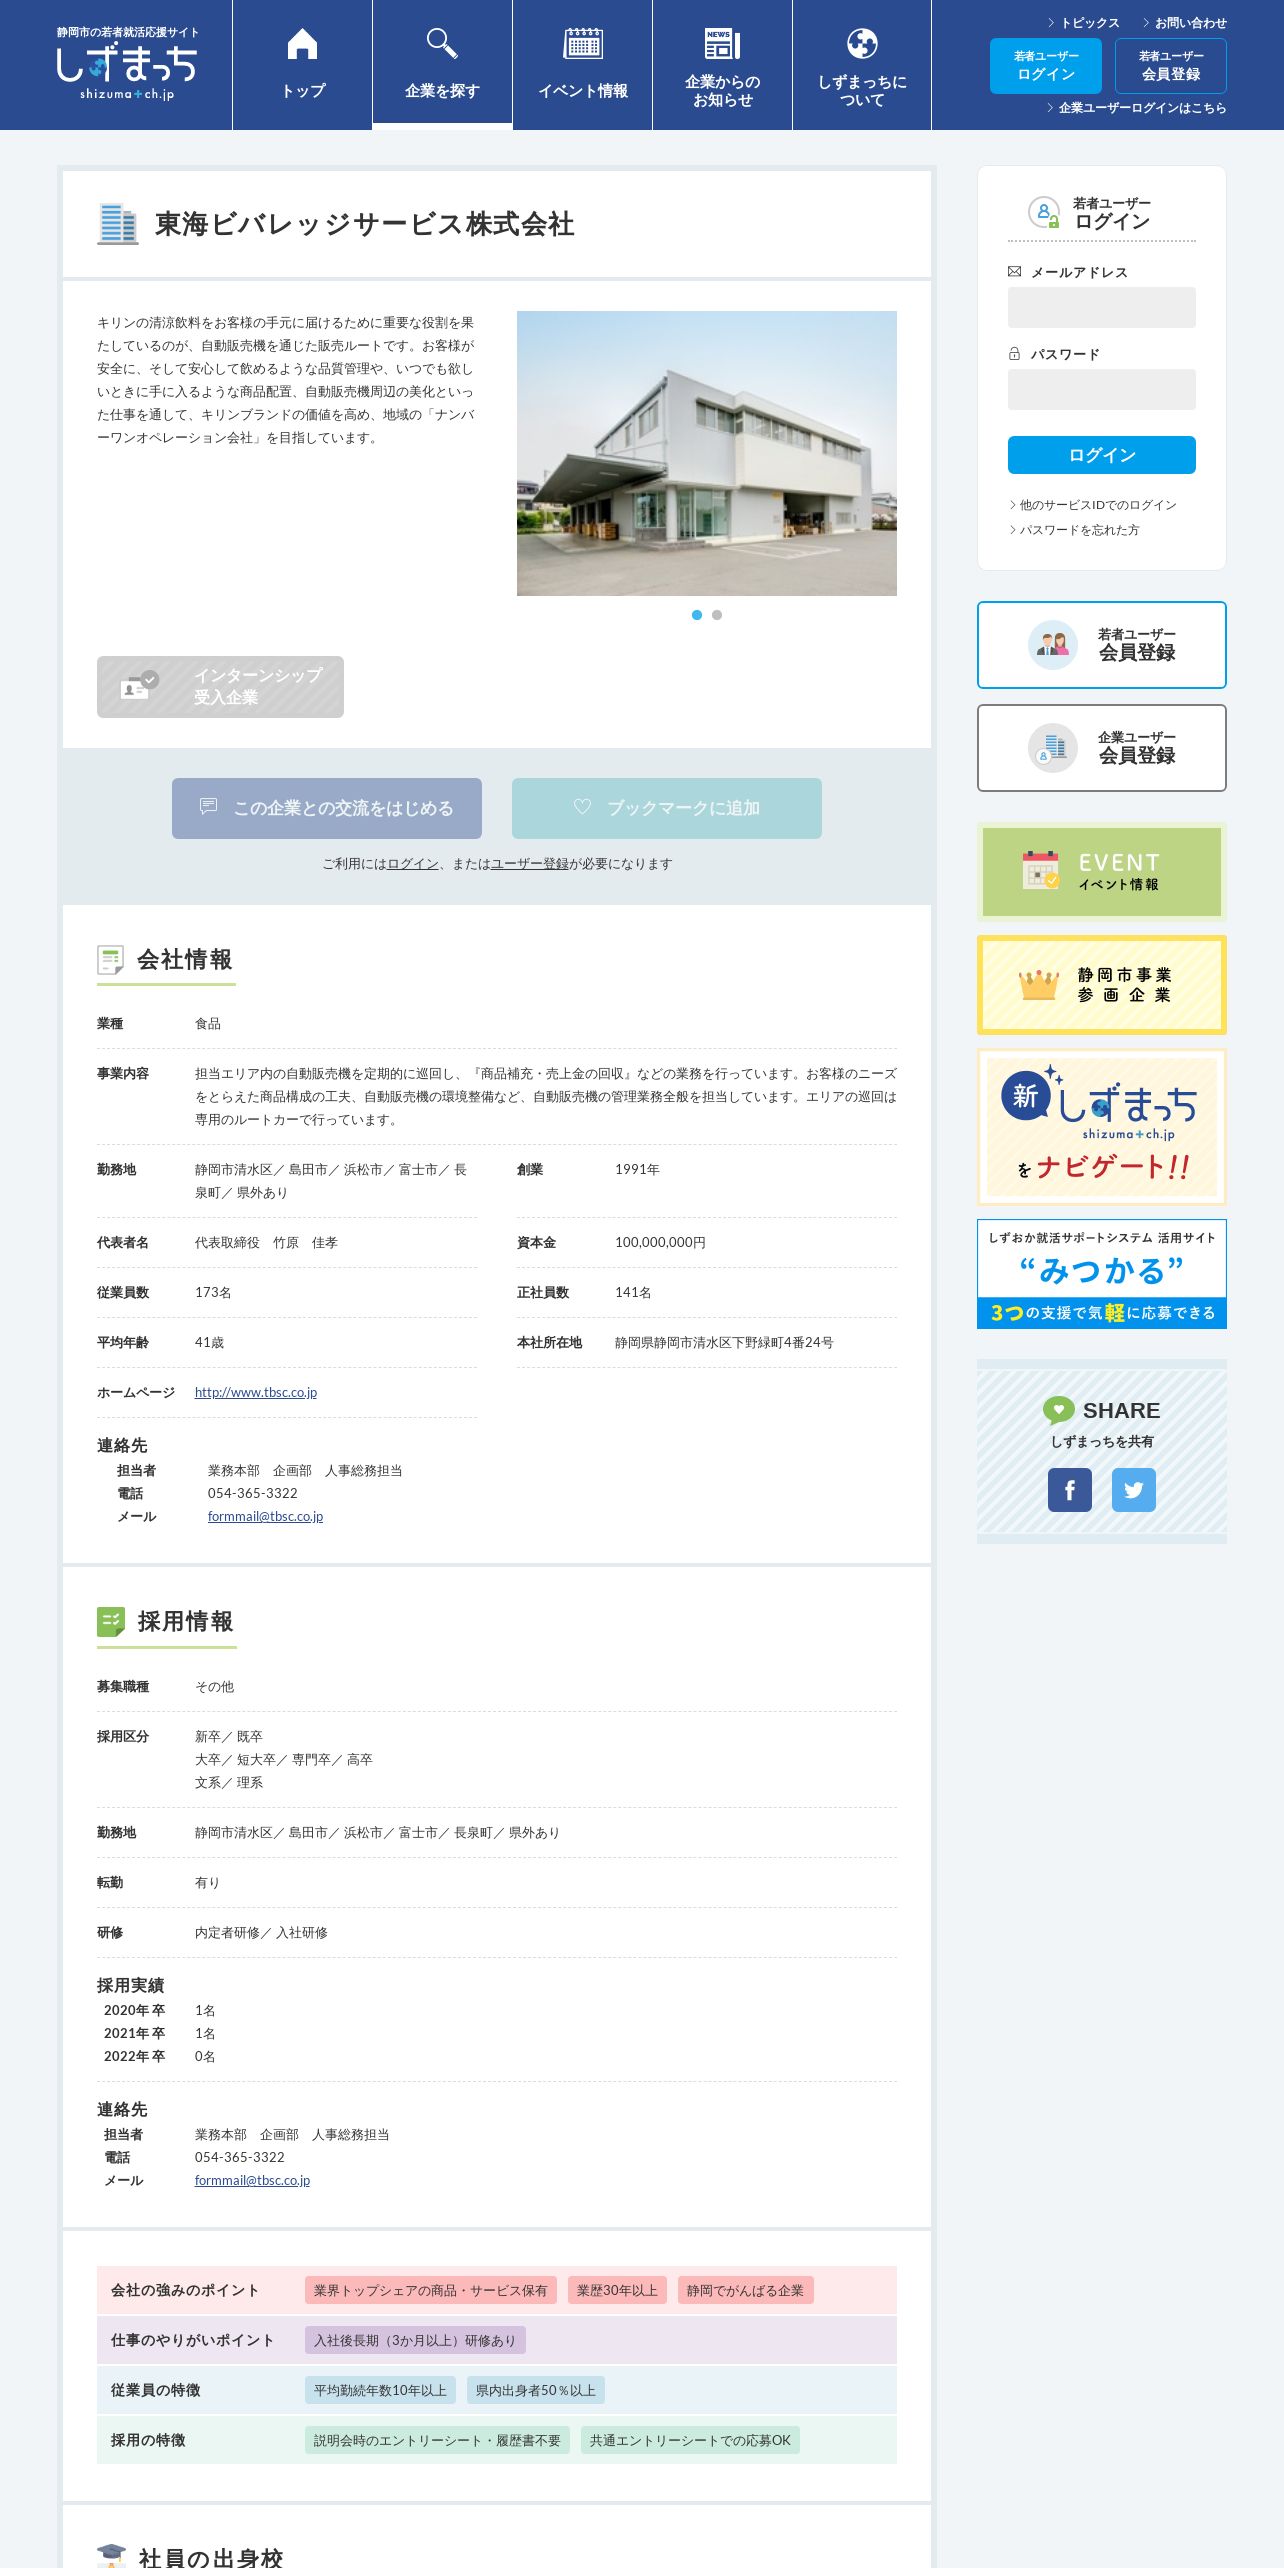Click この企業との交流をはじめる button
Viewport: 1284px width, 2568px height.
click(327, 808)
